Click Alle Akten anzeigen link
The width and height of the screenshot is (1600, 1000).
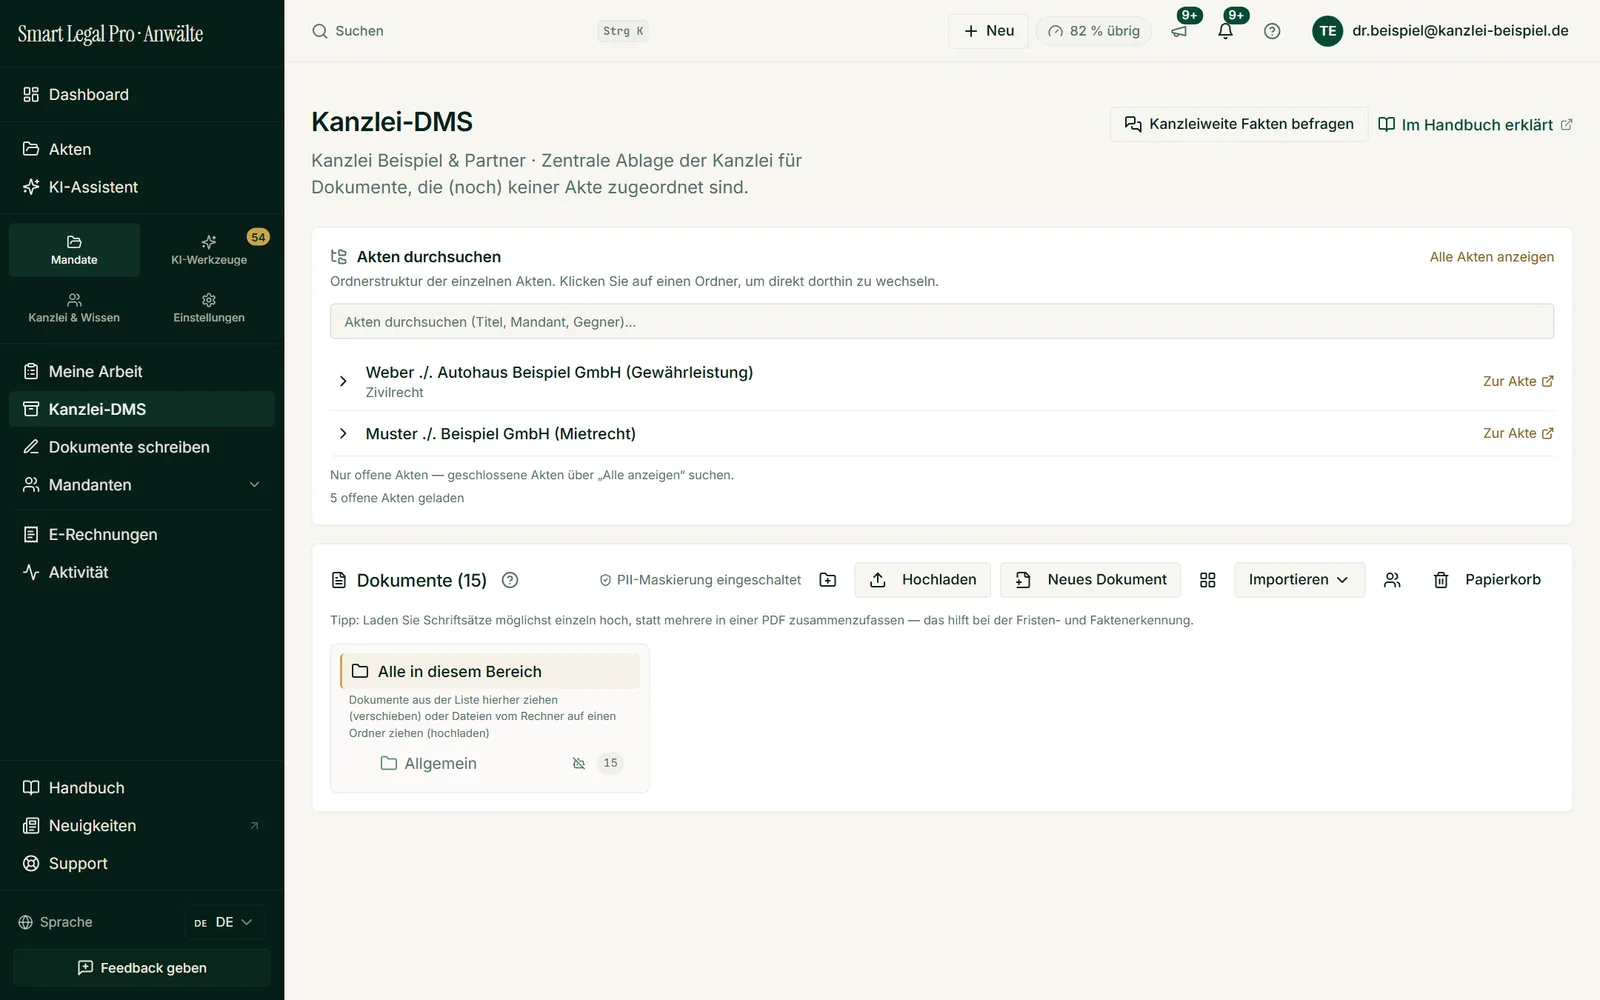1492,257
